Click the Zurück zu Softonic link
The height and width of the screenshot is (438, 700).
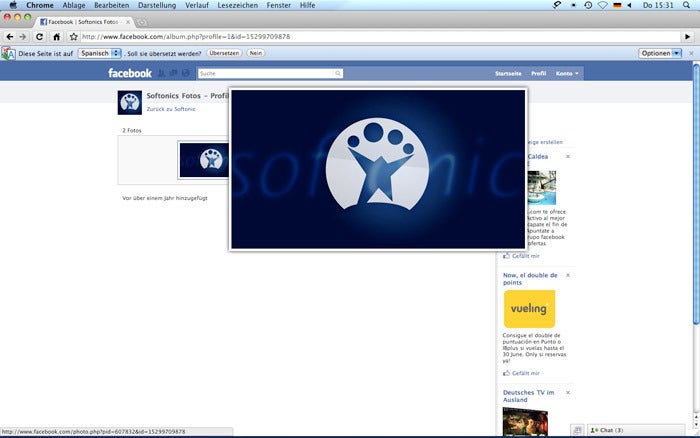(171, 109)
